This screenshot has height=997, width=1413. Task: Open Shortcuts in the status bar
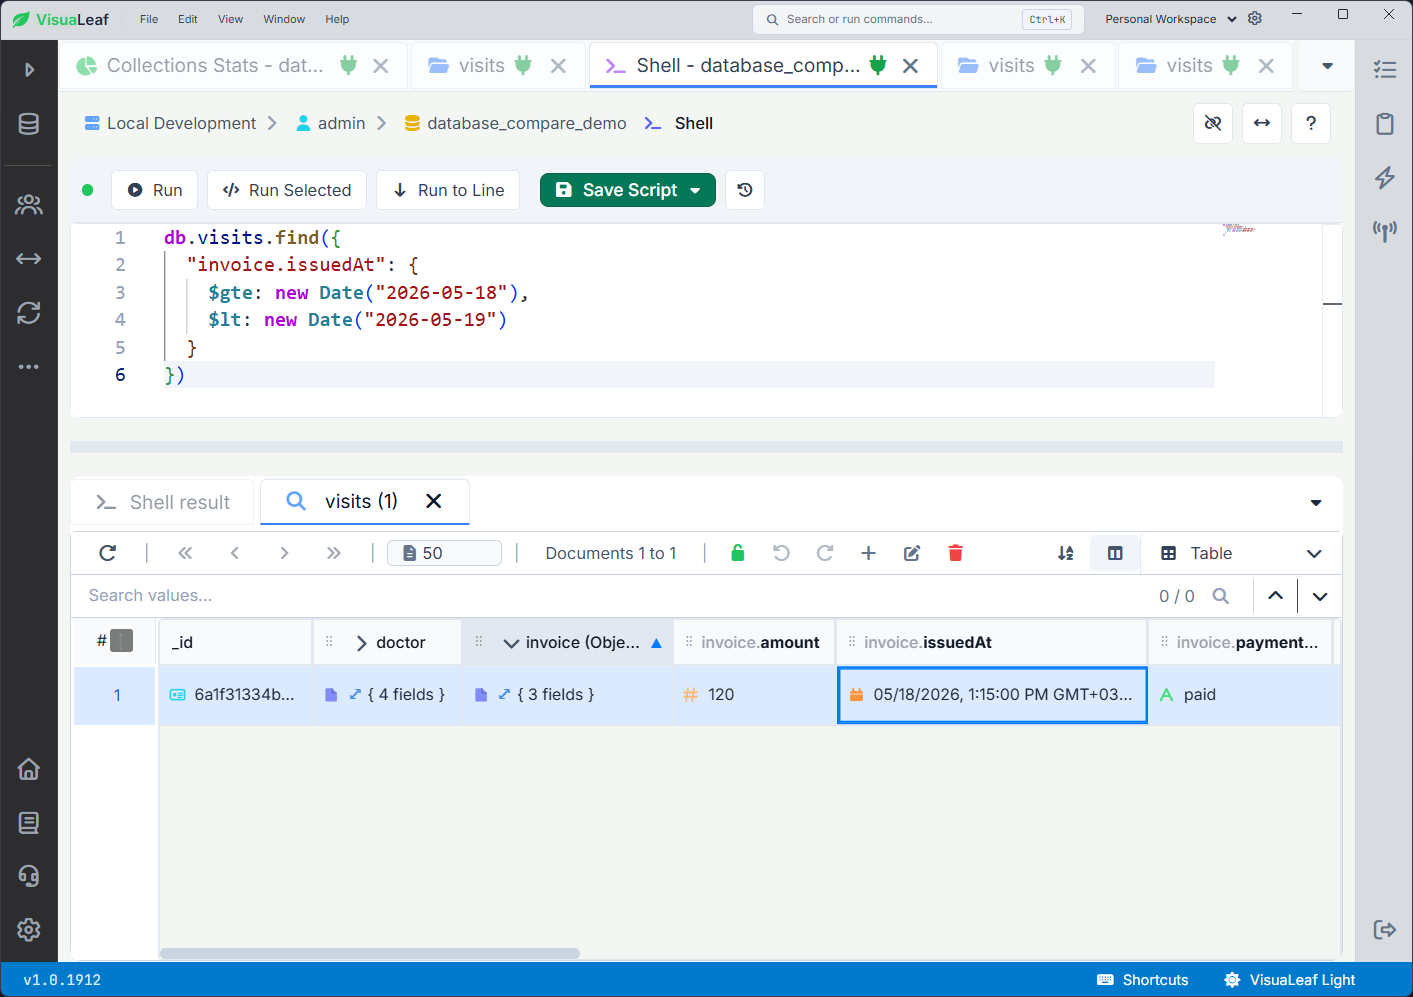pyautogui.click(x=1143, y=980)
